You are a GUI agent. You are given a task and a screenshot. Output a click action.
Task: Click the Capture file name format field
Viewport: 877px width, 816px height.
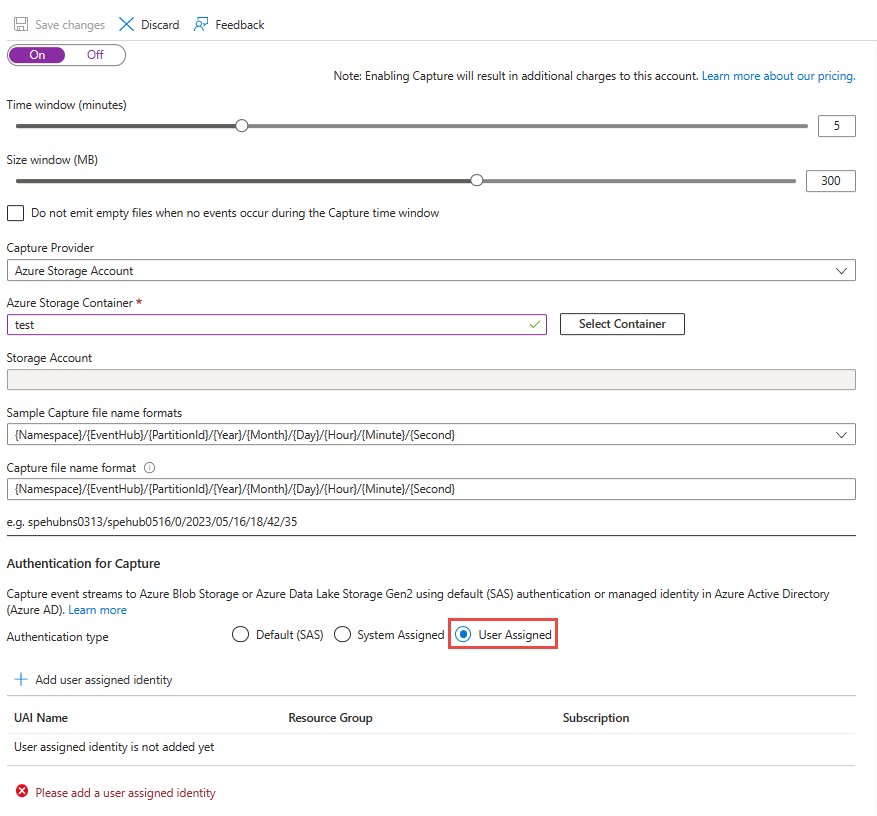tap(430, 489)
